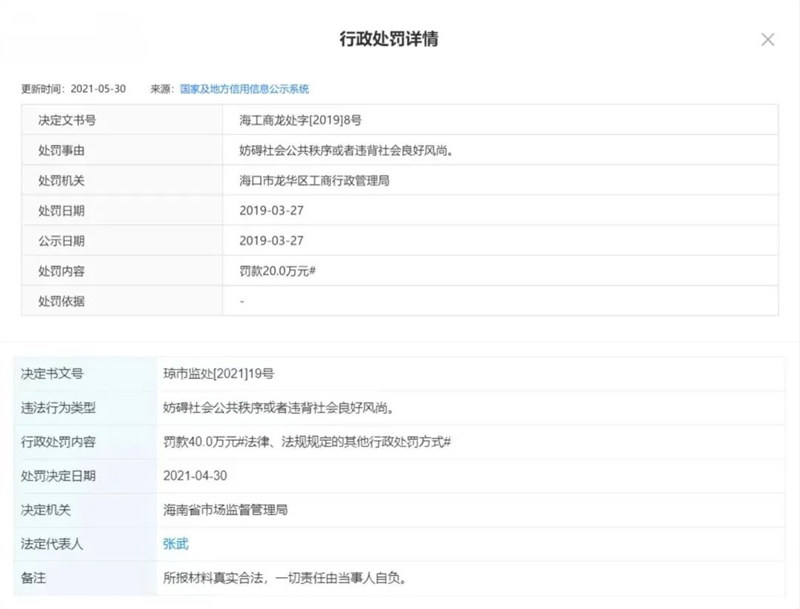This screenshot has width=800, height=609.
Task: Click the 处罚依据 row label
Action: [61, 301]
